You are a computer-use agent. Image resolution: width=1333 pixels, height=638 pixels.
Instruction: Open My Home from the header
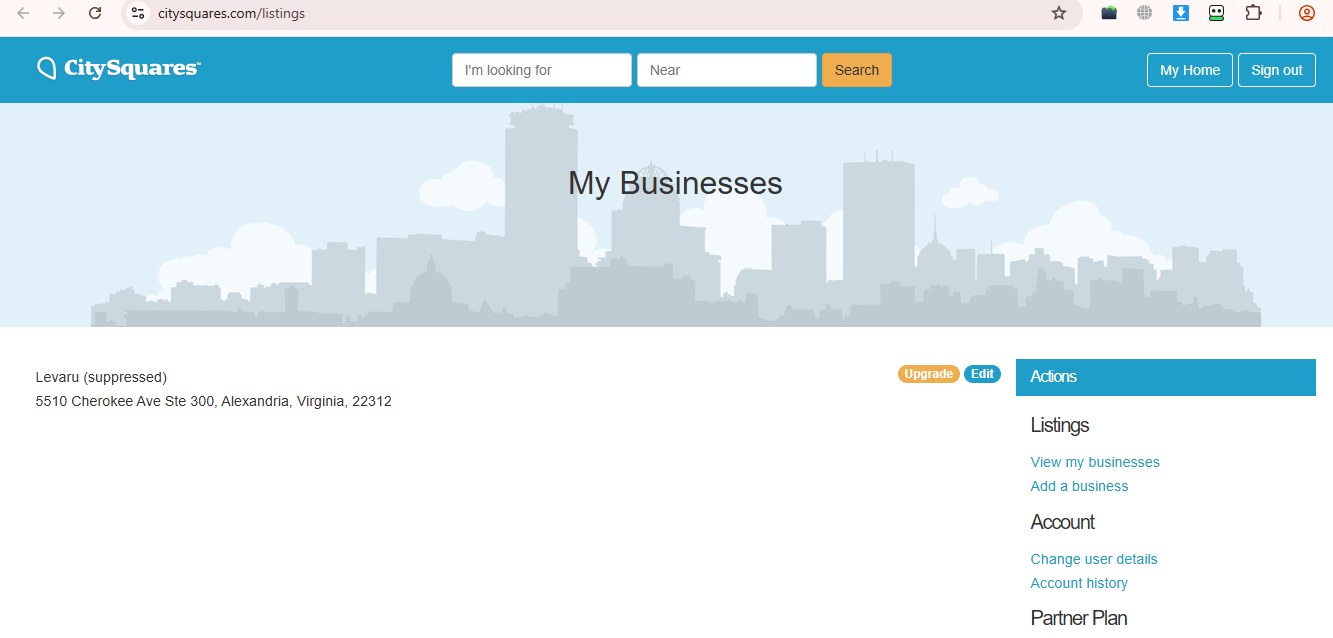click(x=1190, y=70)
